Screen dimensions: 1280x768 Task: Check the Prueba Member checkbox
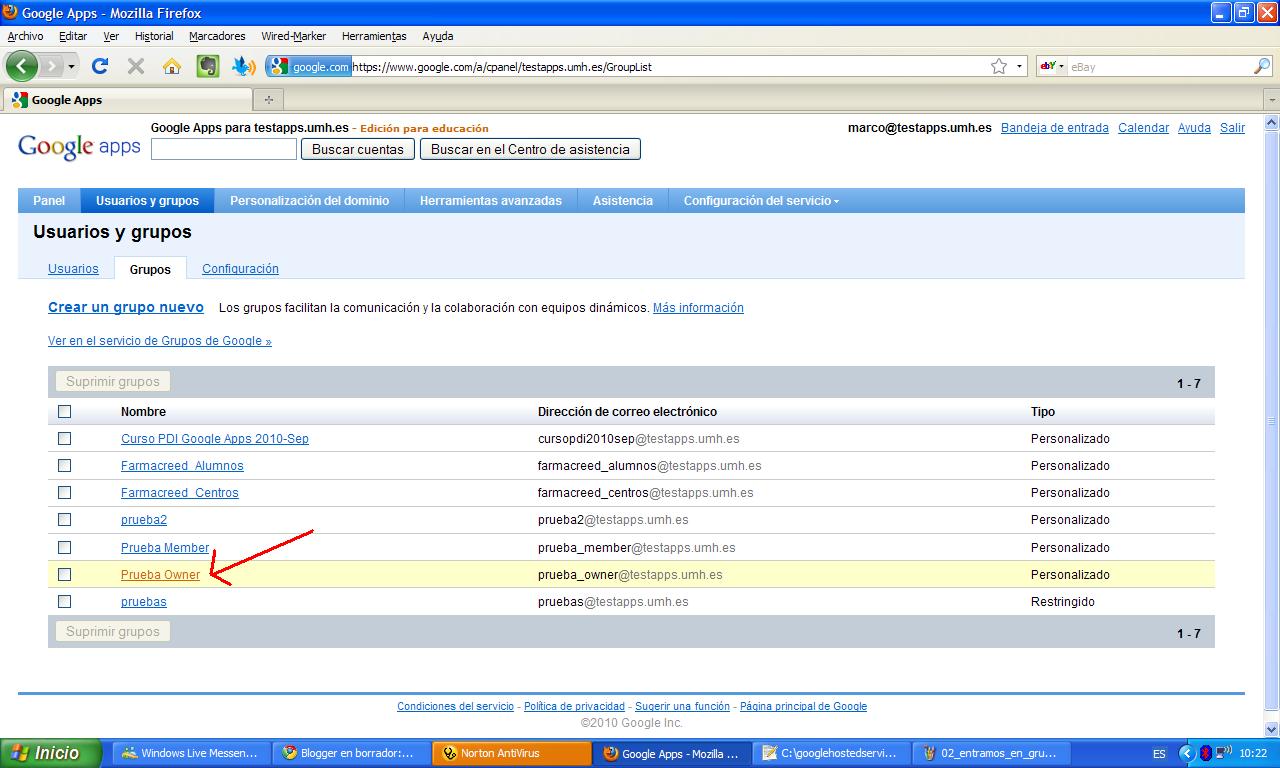coord(65,547)
